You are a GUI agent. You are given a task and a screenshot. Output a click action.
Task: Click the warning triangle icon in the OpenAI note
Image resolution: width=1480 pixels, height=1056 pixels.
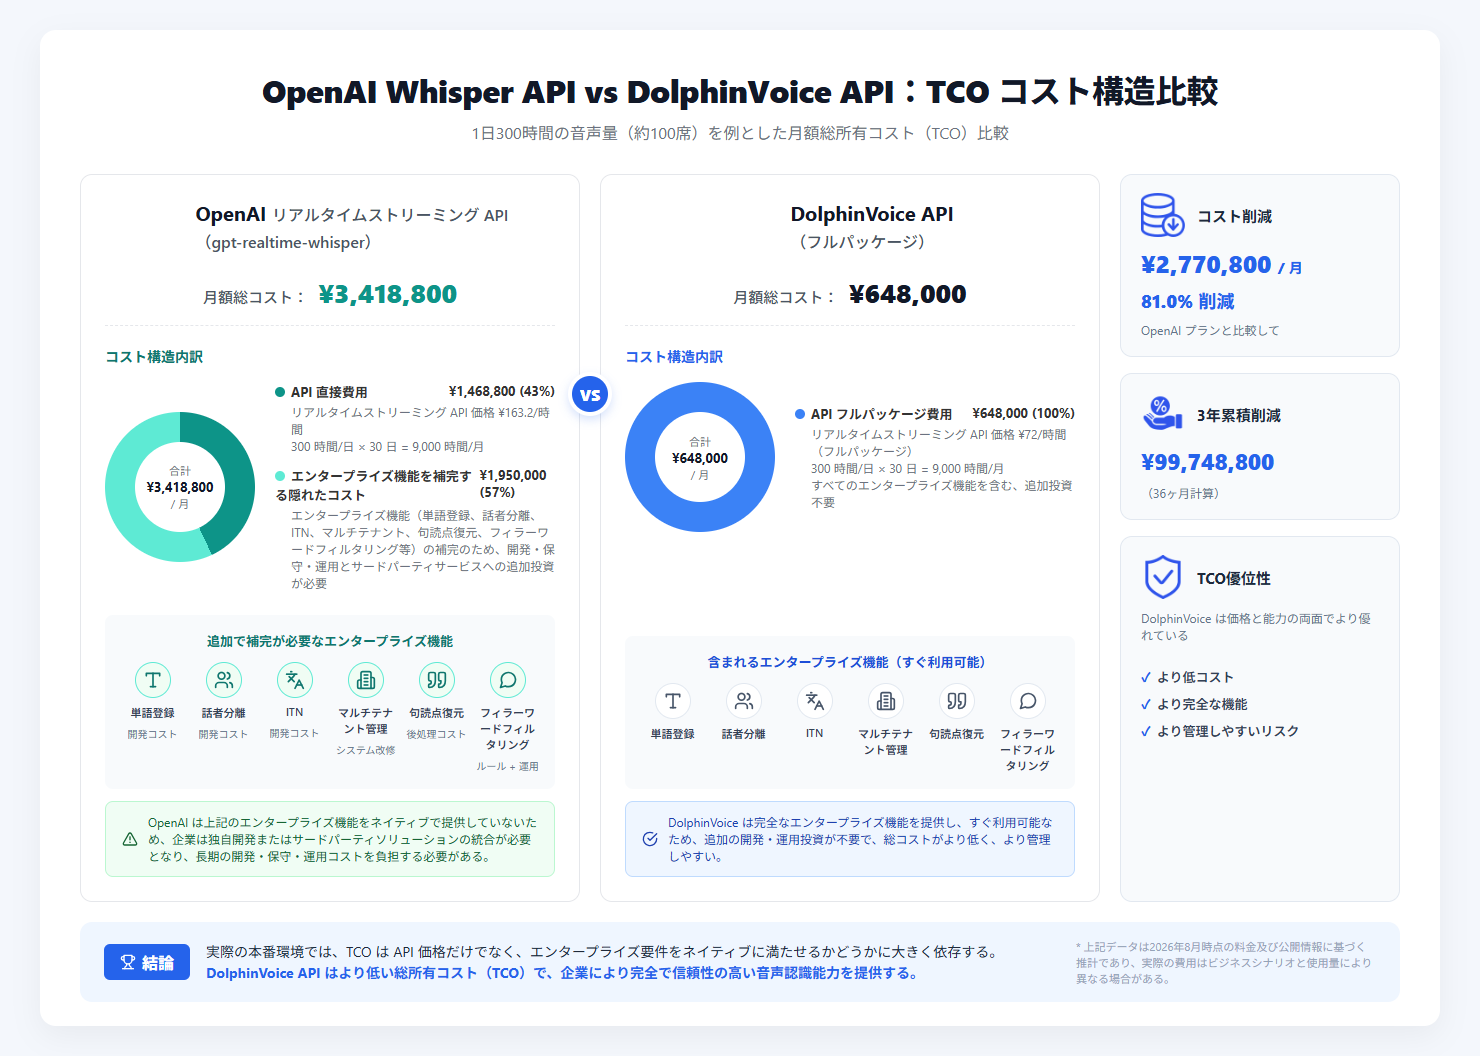click(130, 839)
